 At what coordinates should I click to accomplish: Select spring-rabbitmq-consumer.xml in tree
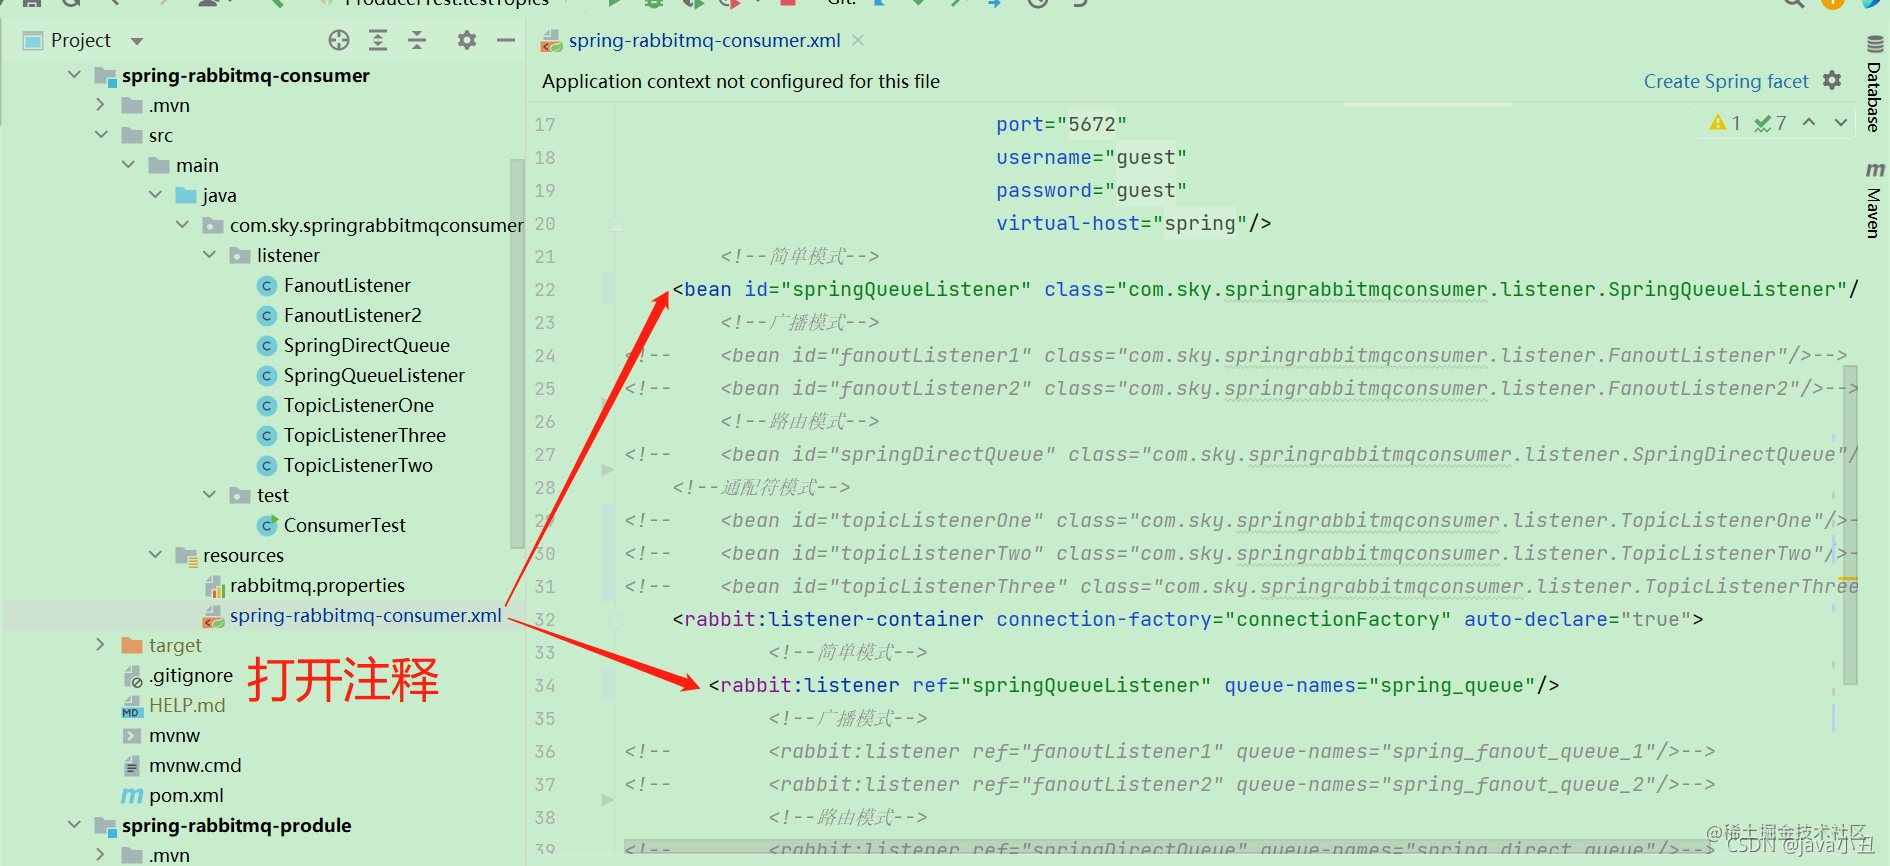365,615
